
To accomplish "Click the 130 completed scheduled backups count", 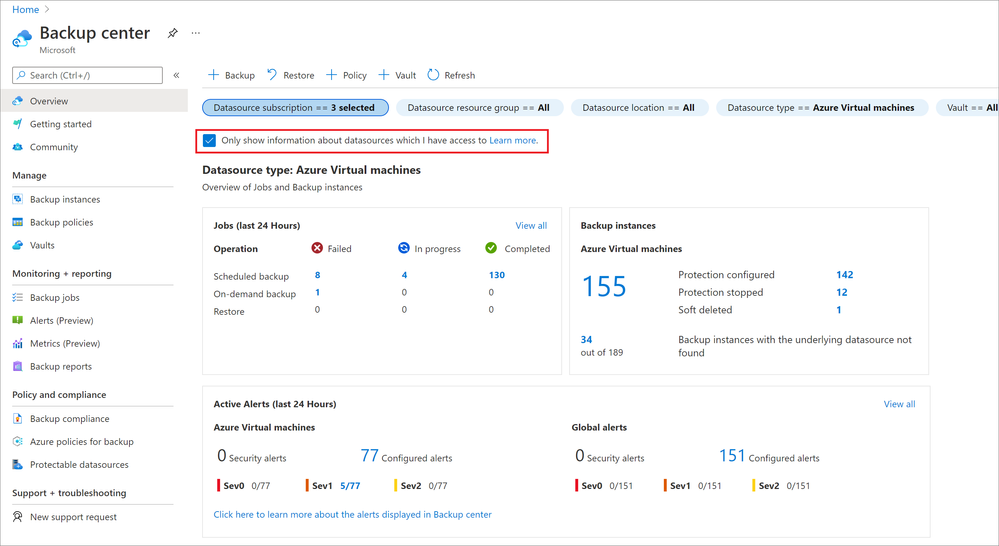I will 496,275.
